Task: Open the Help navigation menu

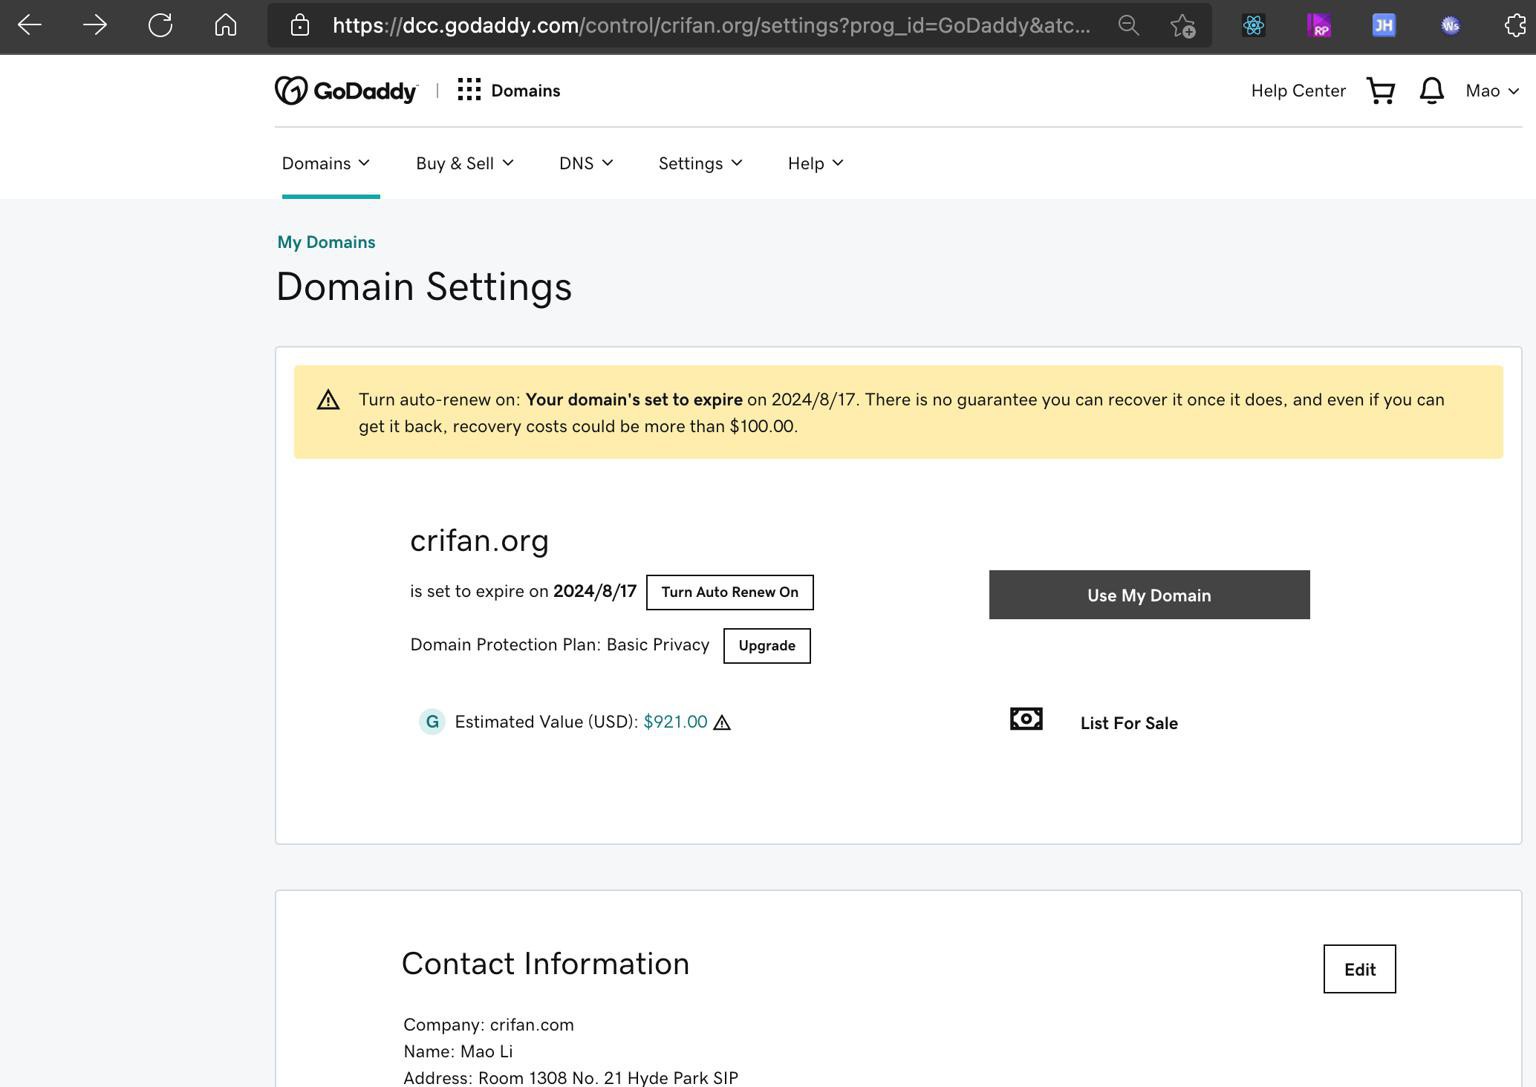Action: pyautogui.click(x=816, y=163)
